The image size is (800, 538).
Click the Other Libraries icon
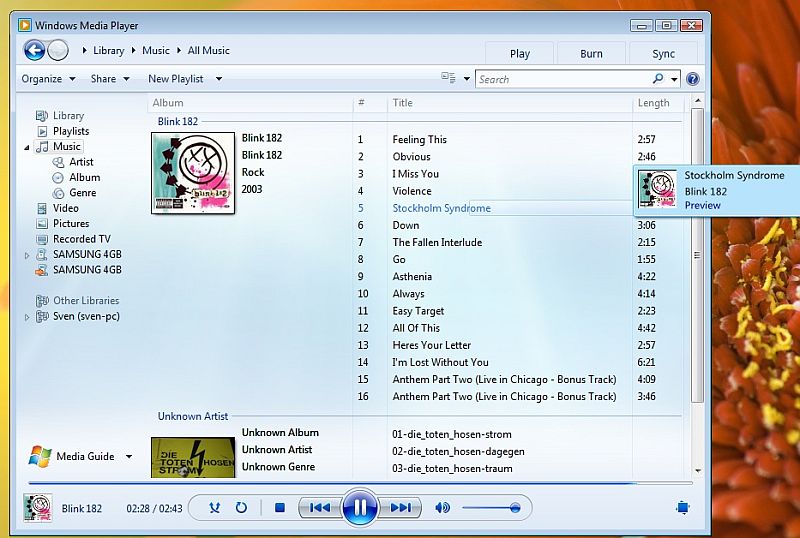pyautogui.click(x=42, y=301)
